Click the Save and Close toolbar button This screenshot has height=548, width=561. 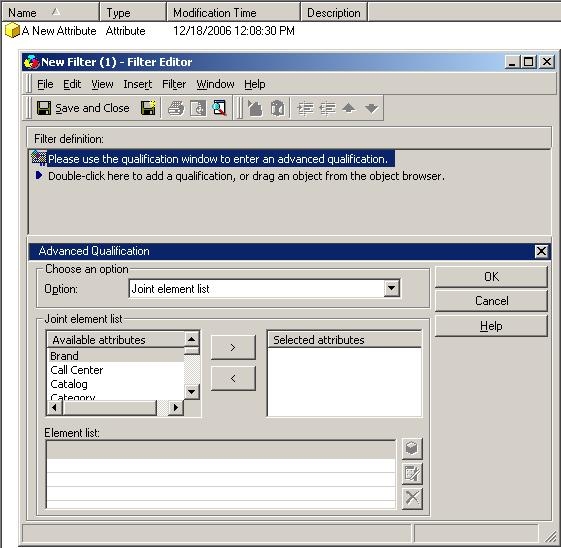pyautogui.click(x=83, y=108)
